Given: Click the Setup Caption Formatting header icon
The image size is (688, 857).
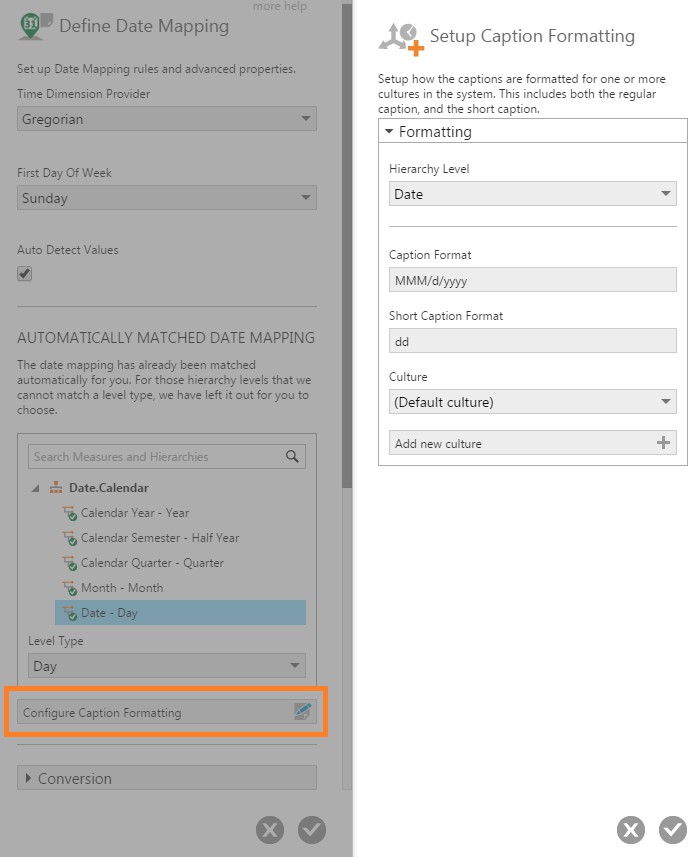Looking at the screenshot, I should [x=400, y=34].
